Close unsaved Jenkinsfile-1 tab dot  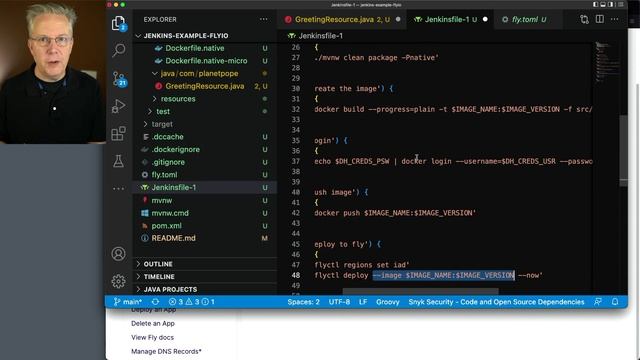click(485, 20)
